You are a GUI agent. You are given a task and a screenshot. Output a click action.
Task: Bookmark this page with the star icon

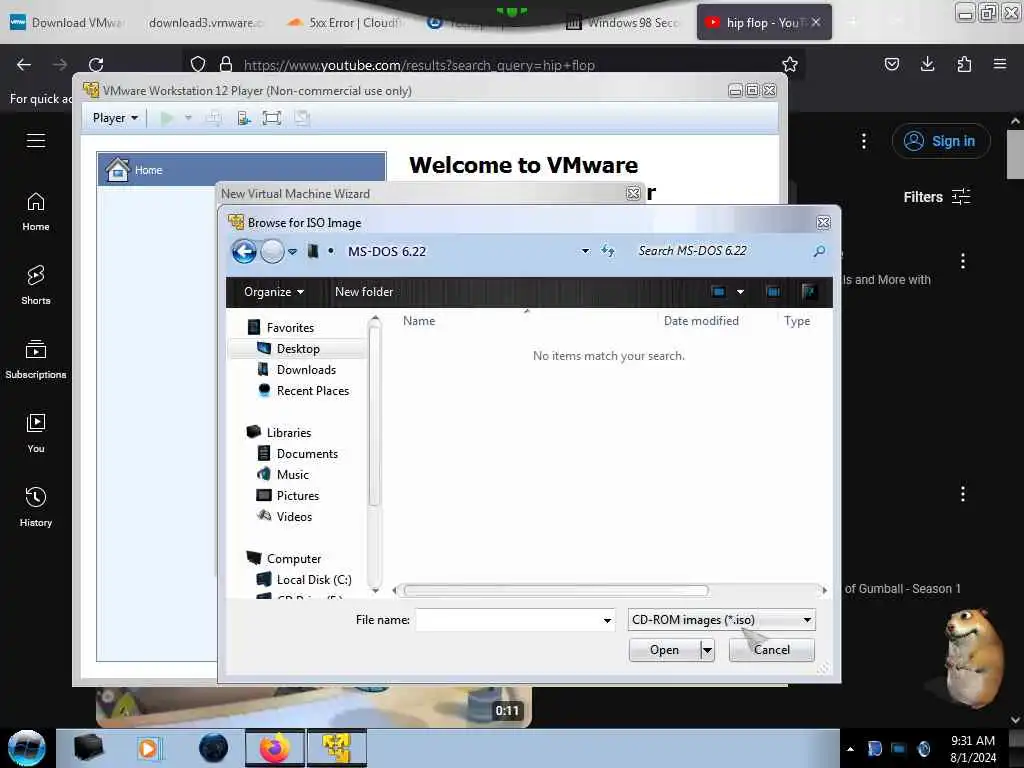pyautogui.click(x=790, y=64)
